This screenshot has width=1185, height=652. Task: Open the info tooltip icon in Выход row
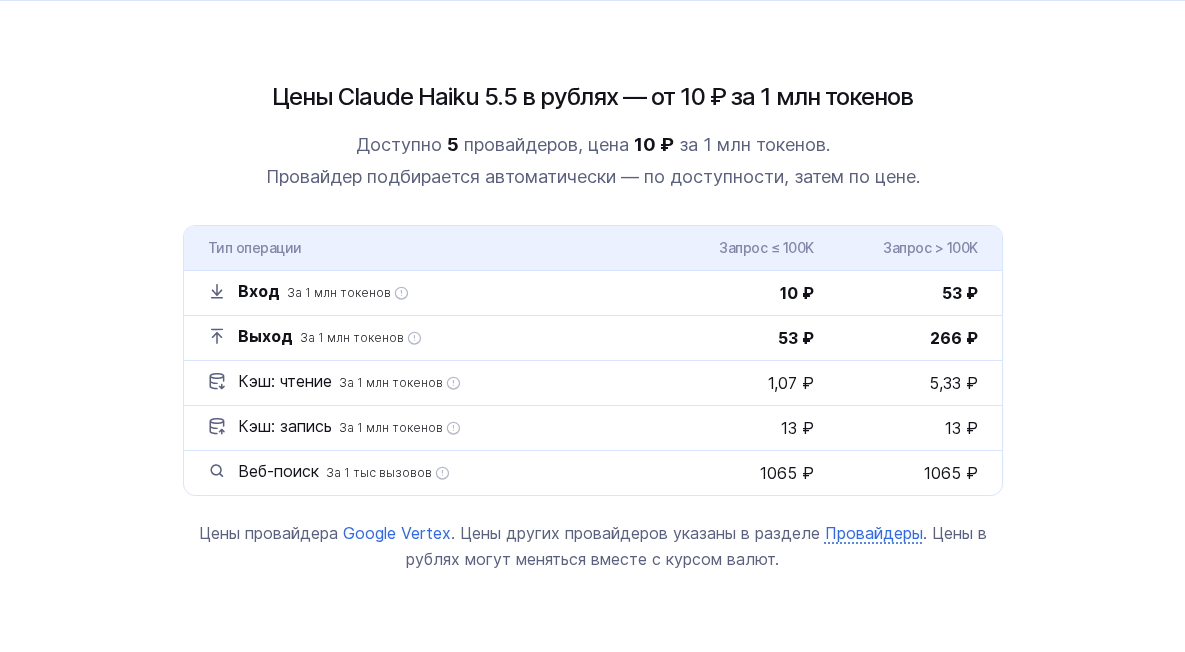[x=414, y=338]
